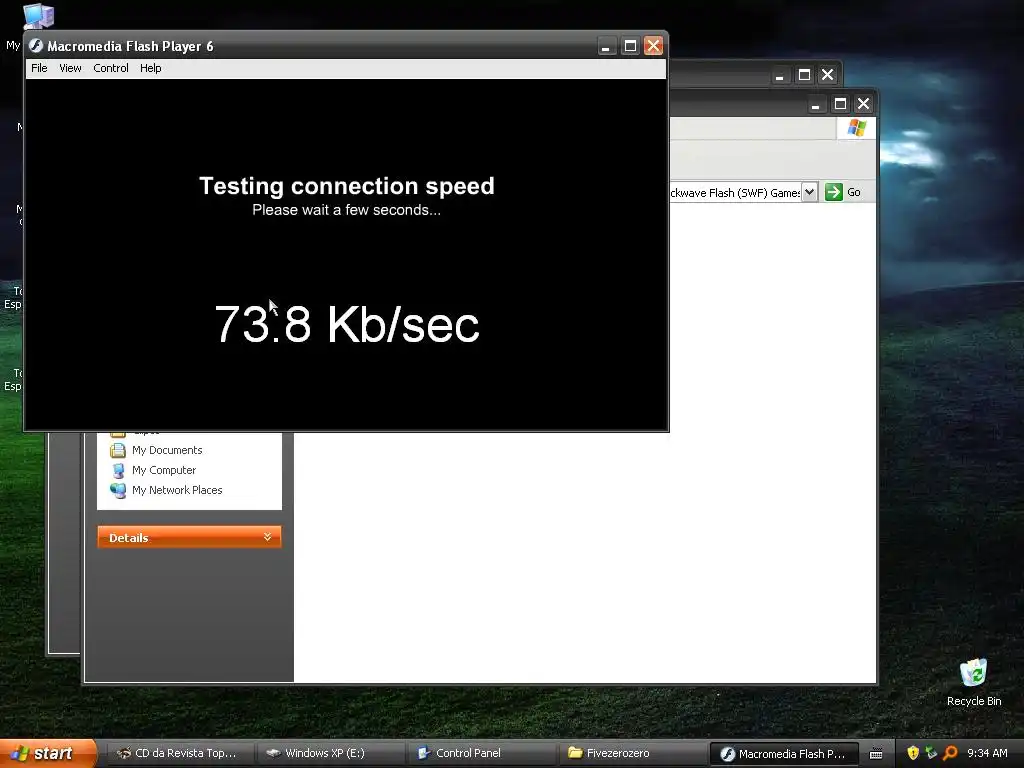
Task: Open the address bar dropdown in Explorer
Action: pos(809,192)
